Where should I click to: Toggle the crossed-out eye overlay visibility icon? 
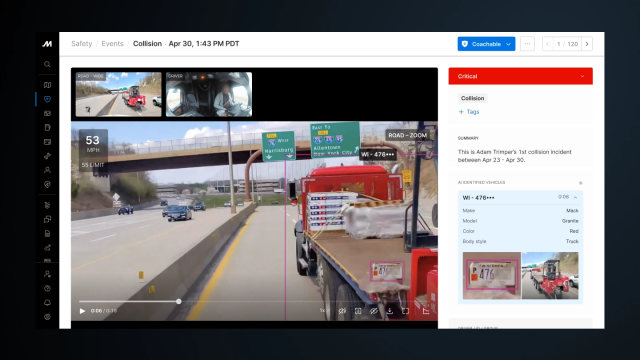[373, 311]
